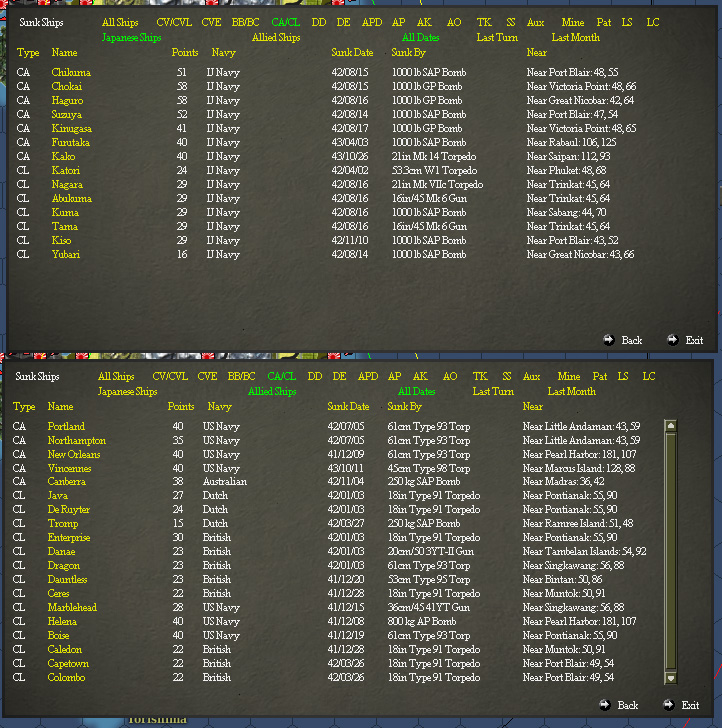Select TK filter in the top panel
The height and width of the screenshot is (728, 722).
[x=484, y=22]
